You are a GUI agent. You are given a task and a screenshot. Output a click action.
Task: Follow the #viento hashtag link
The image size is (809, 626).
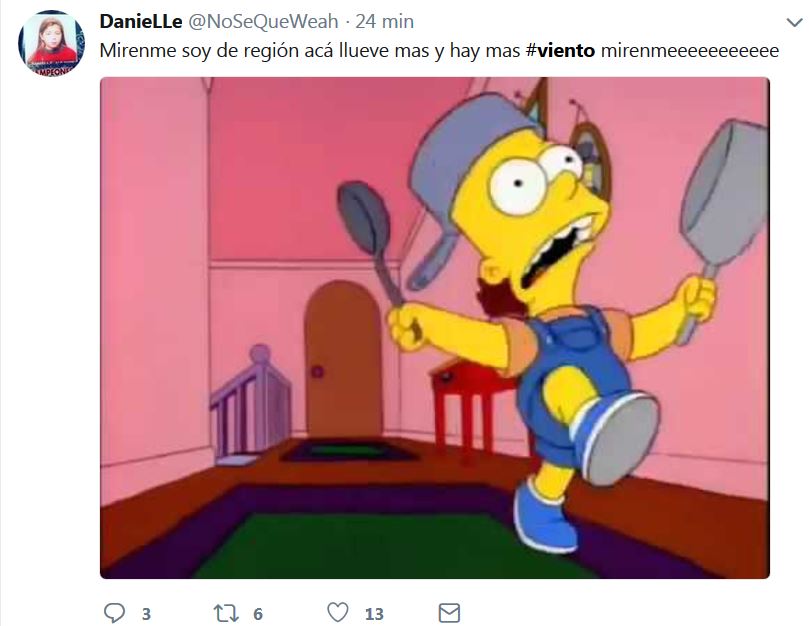[x=560, y=51]
